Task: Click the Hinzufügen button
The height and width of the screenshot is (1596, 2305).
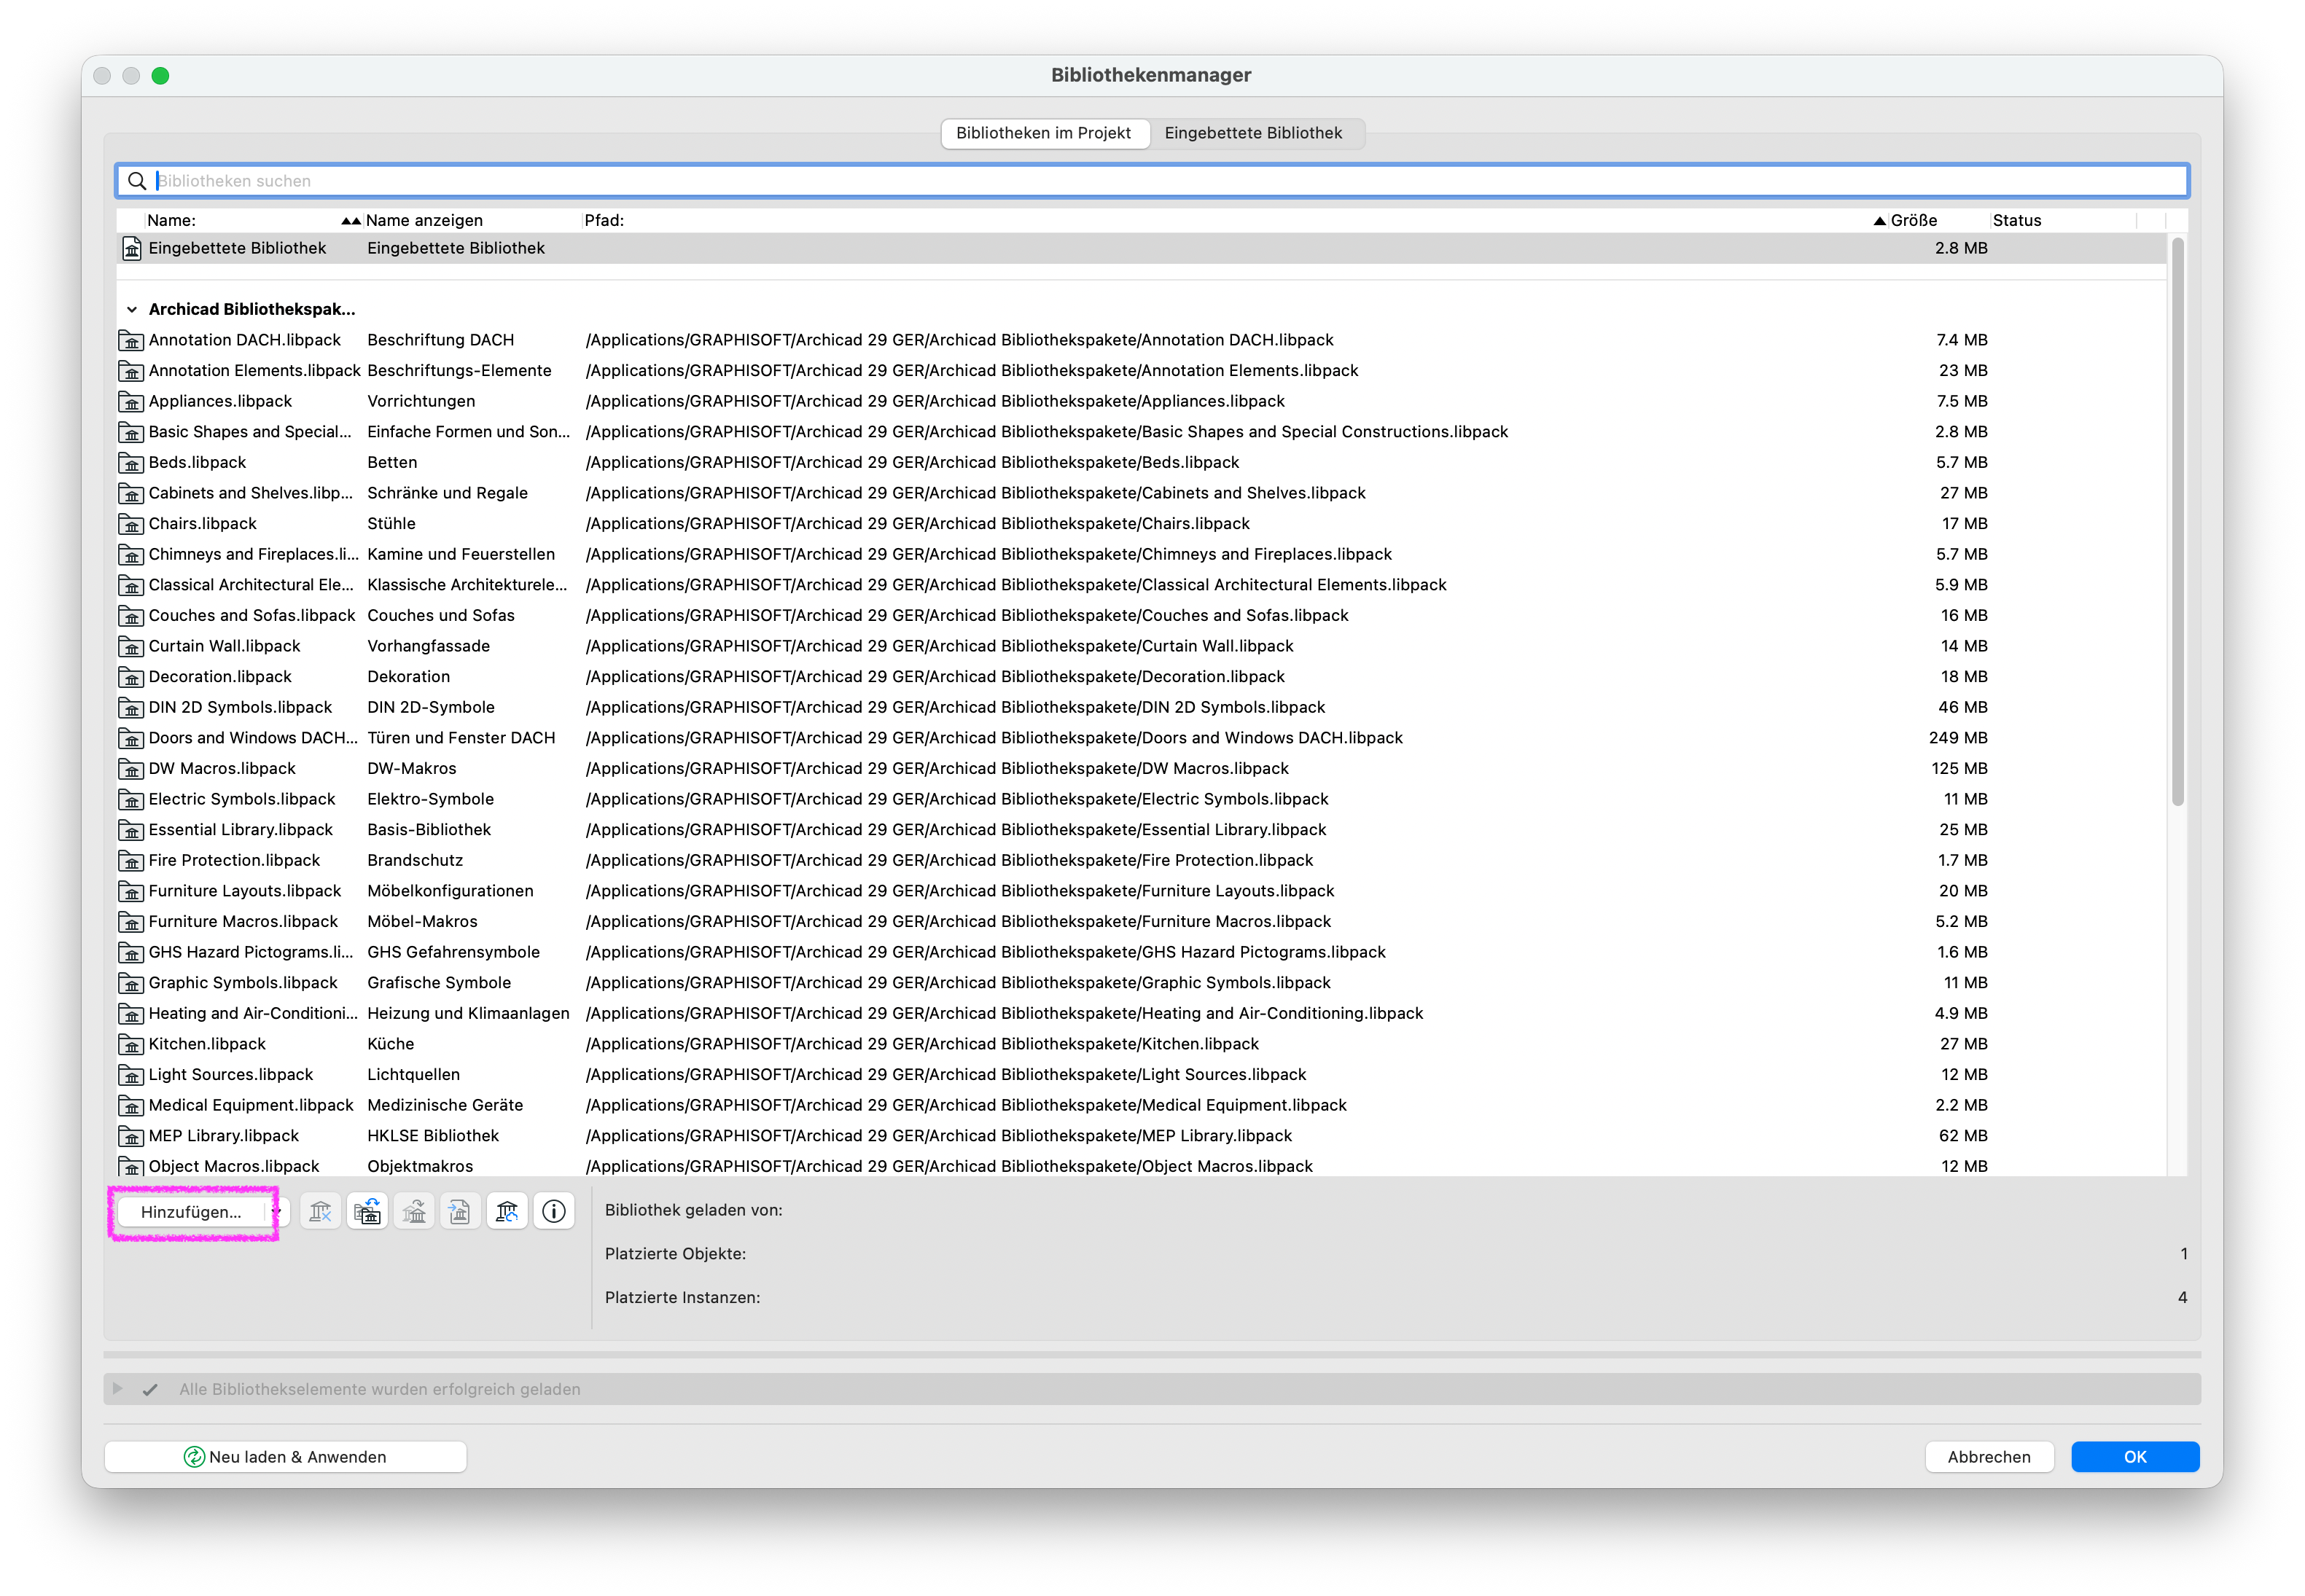Action: coord(191,1211)
